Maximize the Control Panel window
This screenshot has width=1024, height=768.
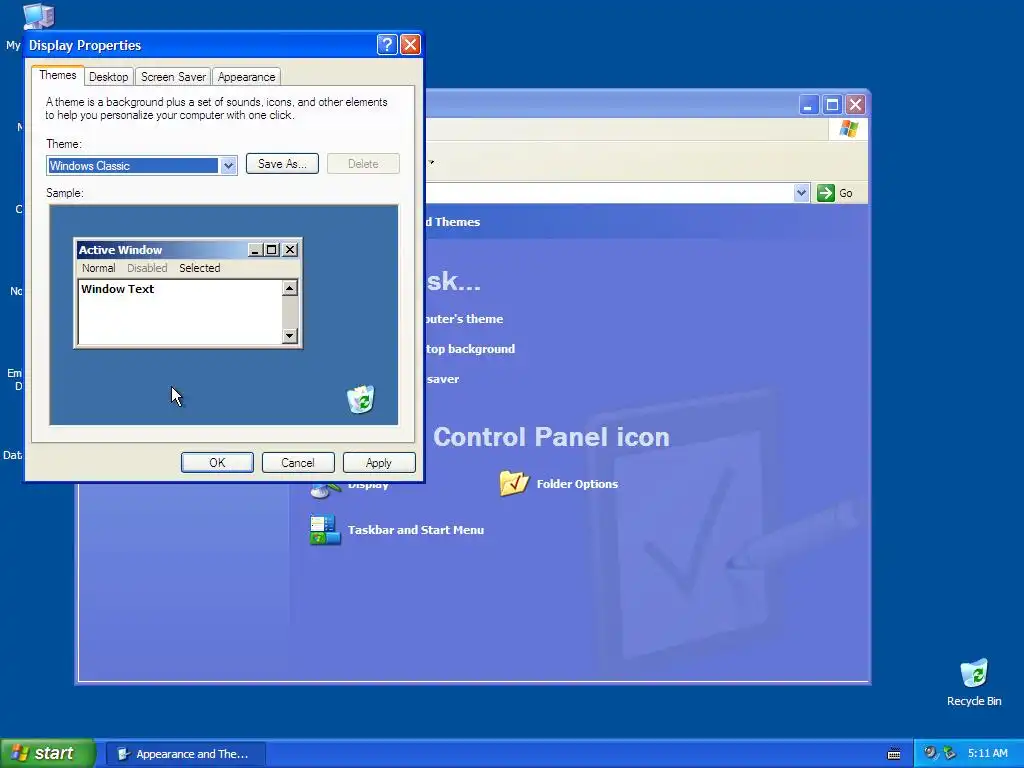pos(832,104)
